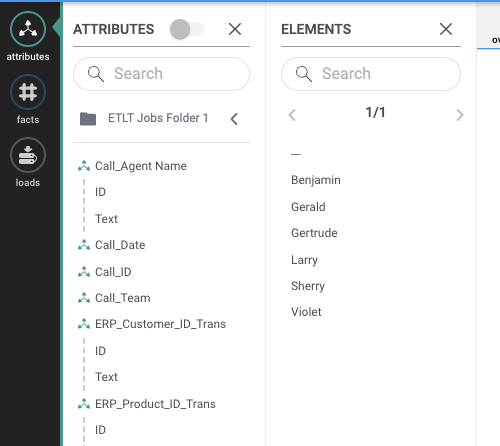The height and width of the screenshot is (446, 500).
Task: Close the Elements panel
Action: coord(446,29)
